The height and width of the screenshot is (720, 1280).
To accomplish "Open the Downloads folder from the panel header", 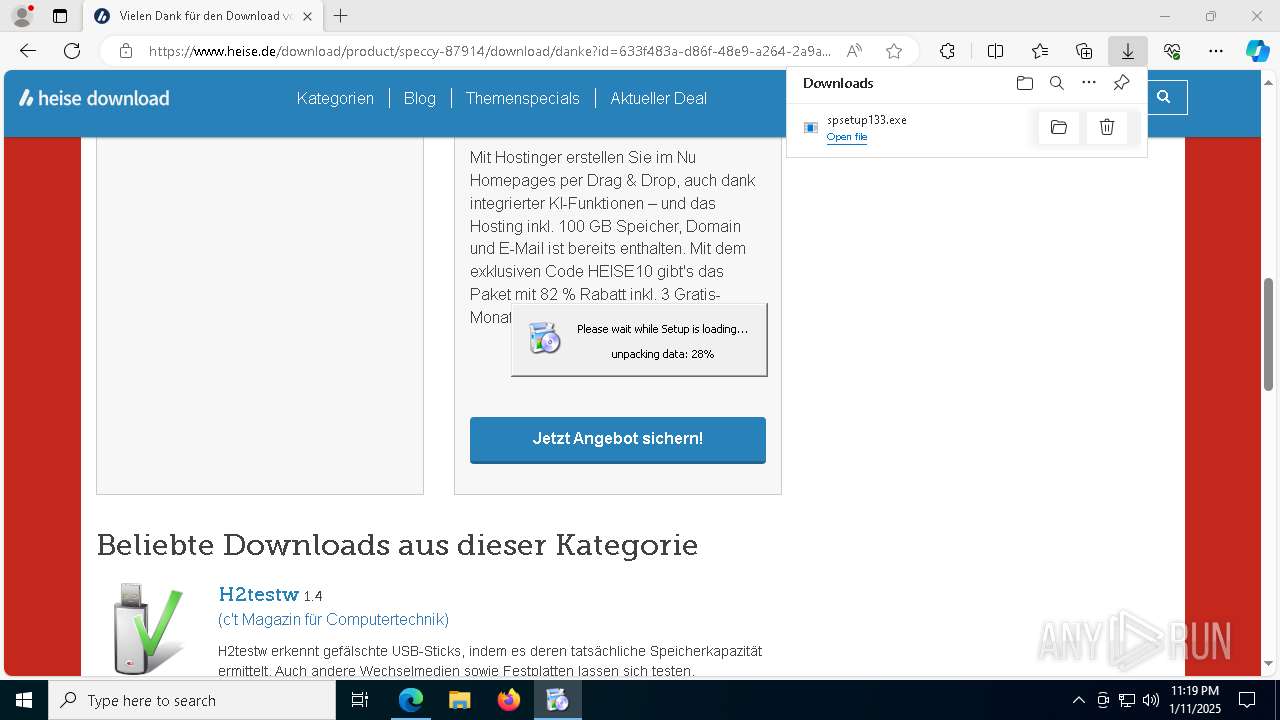I will (x=1025, y=83).
